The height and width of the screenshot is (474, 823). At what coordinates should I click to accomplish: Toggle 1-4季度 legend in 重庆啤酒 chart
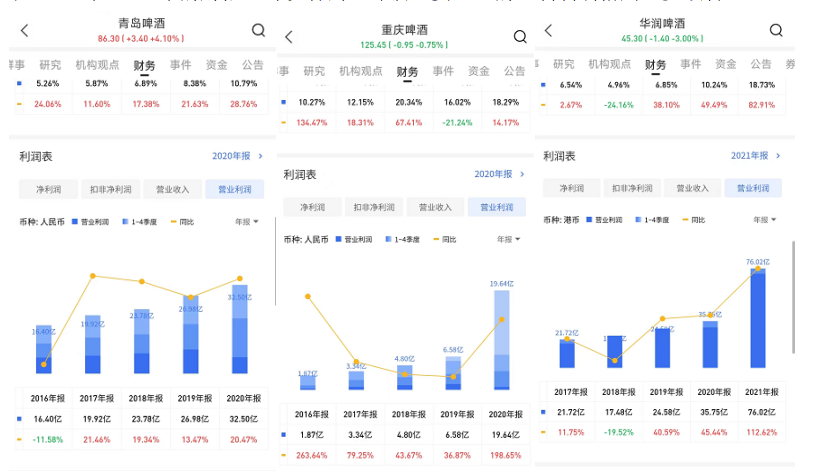click(x=403, y=239)
